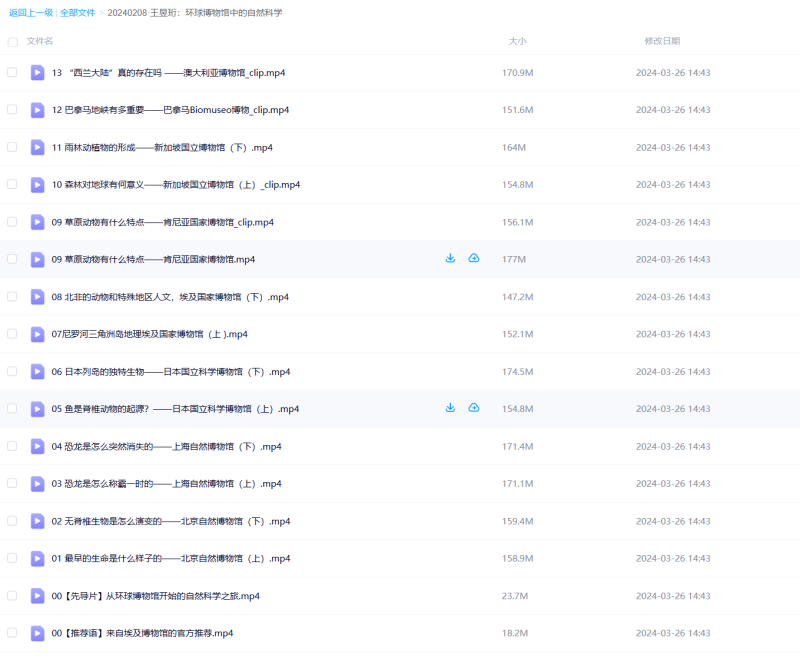The height and width of the screenshot is (661, 800).
Task: Sort files by 修改日期 column header
Action: pos(662,41)
